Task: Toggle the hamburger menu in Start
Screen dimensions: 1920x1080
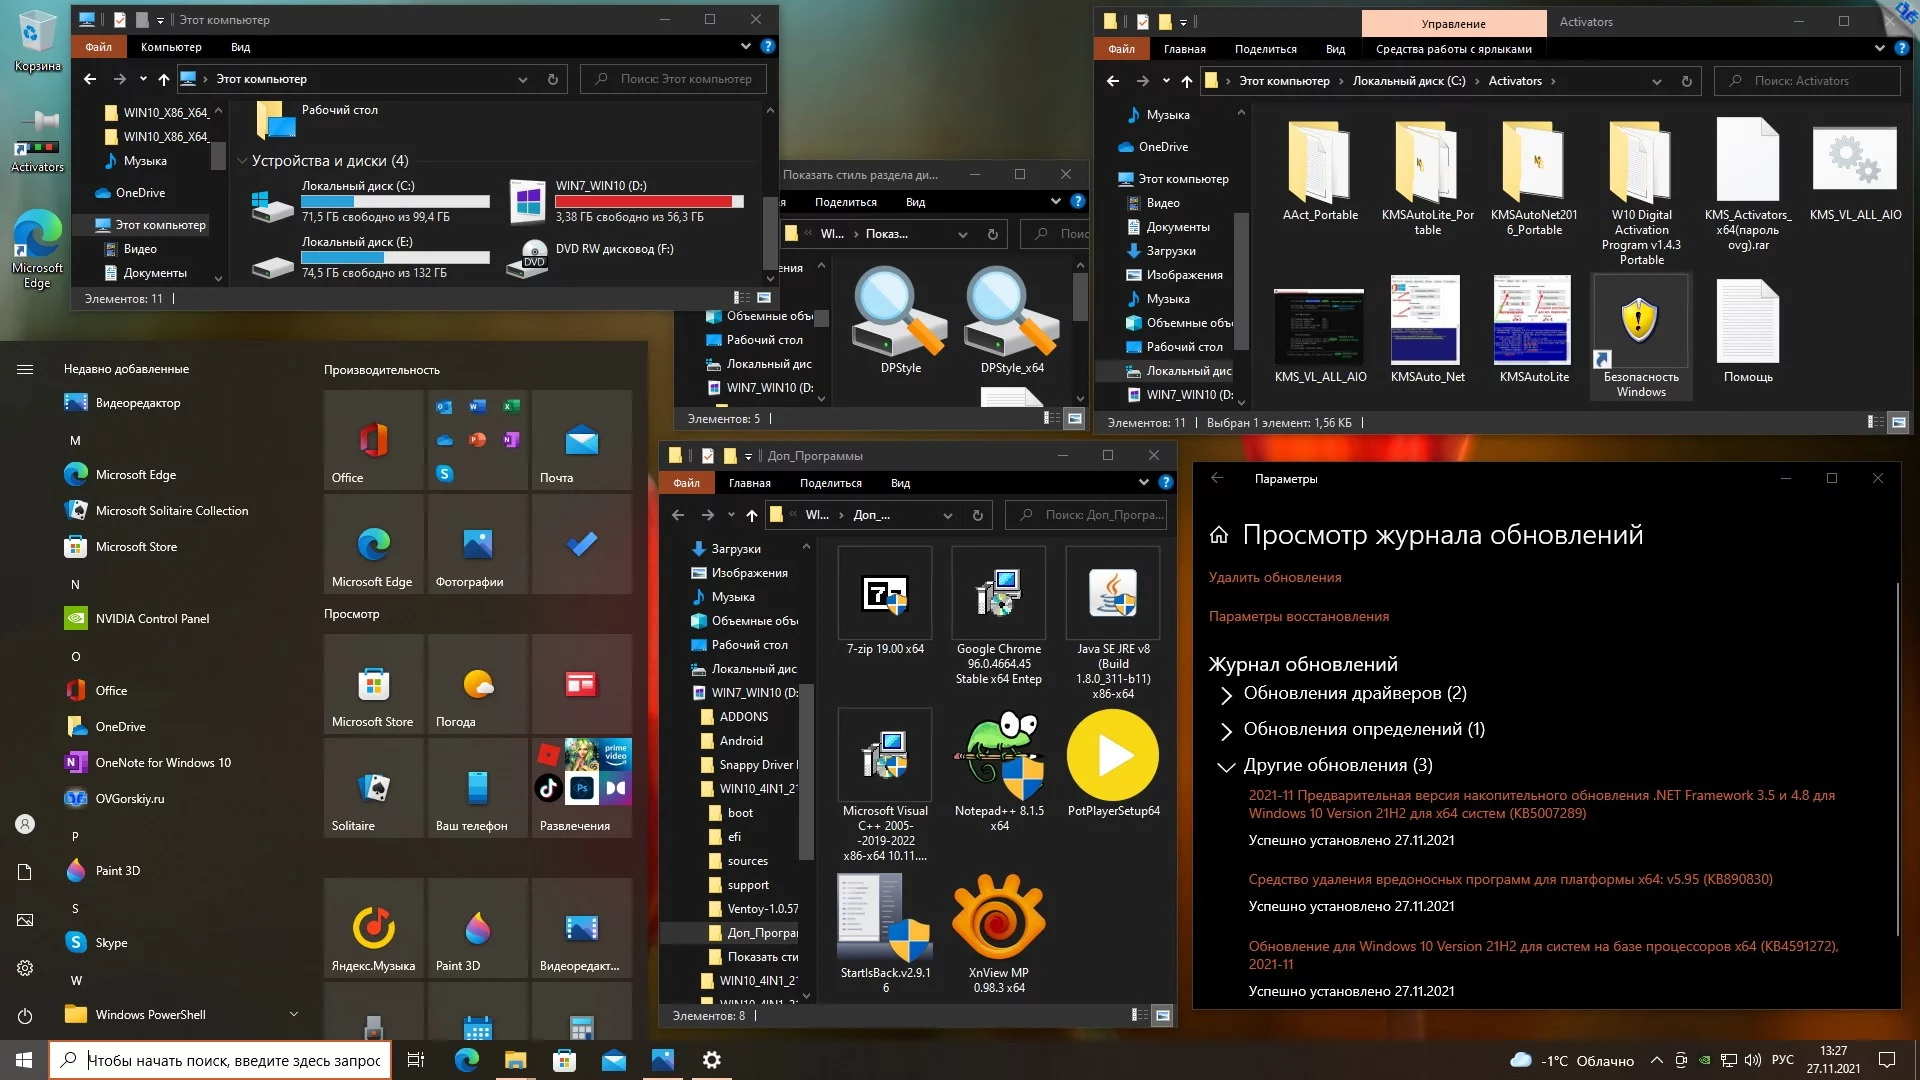Action: (x=25, y=369)
